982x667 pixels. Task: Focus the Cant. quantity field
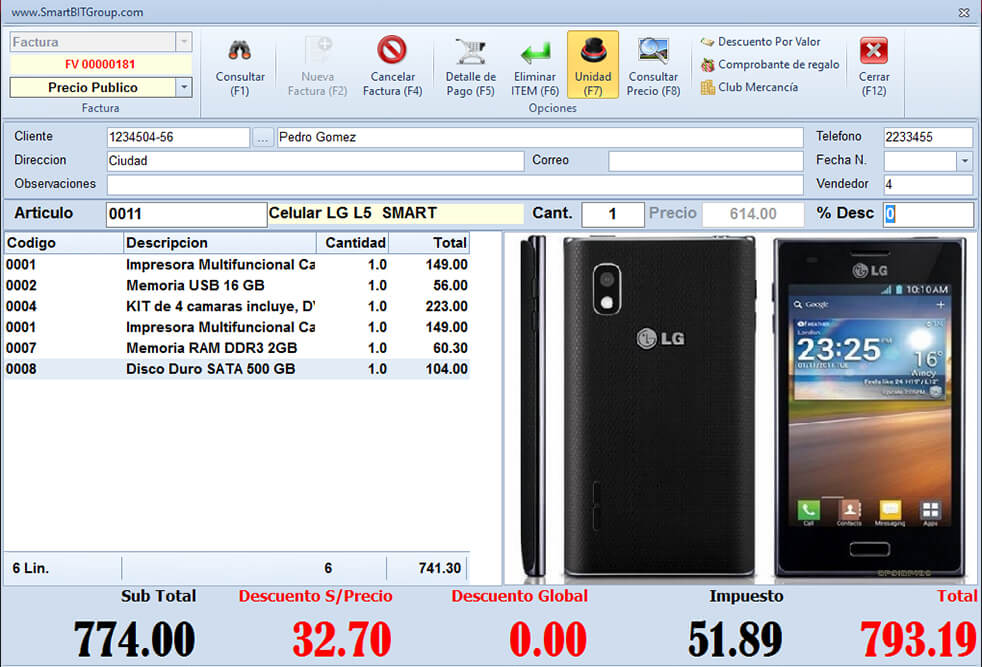(612, 214)
